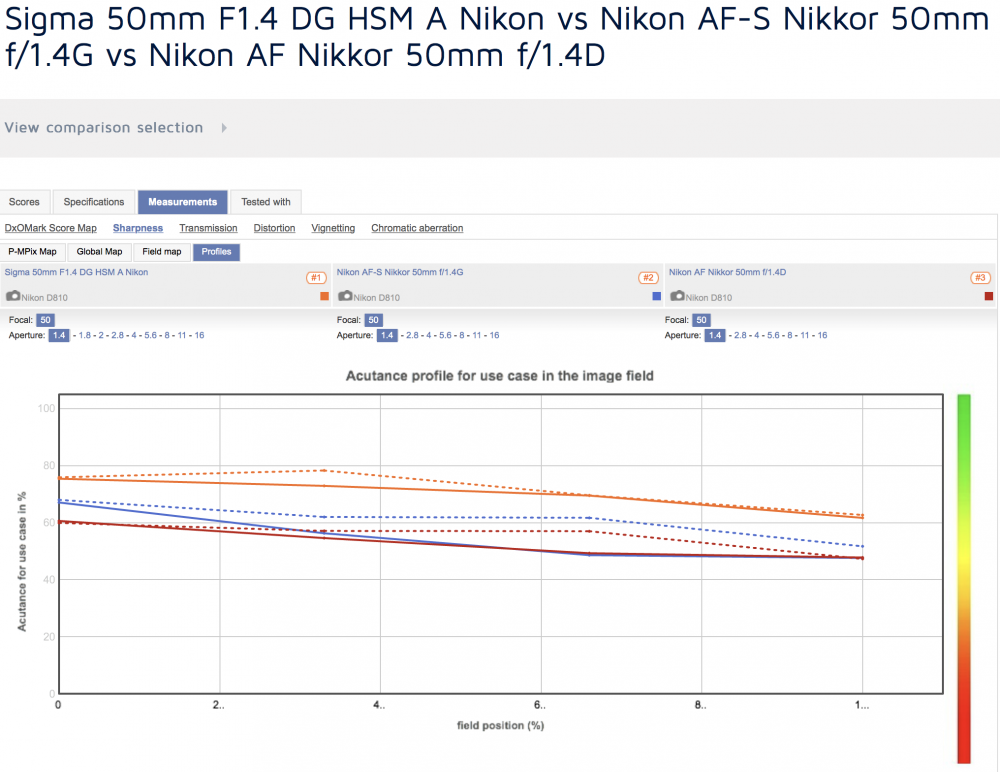
Task: Select the highlighted 1.4 aperture for Sigma
Action: click(x=59, y=335)
